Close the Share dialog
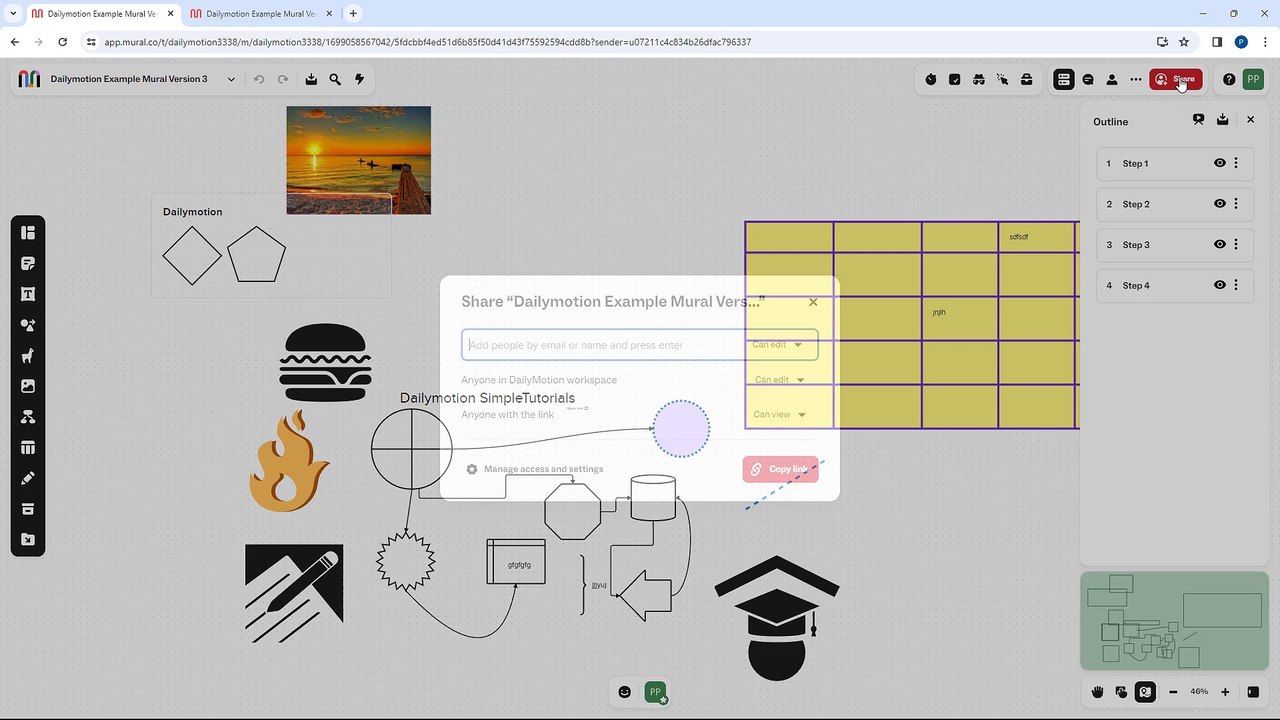This screenshot has height=720, width=1280. [x=813, y=302]
